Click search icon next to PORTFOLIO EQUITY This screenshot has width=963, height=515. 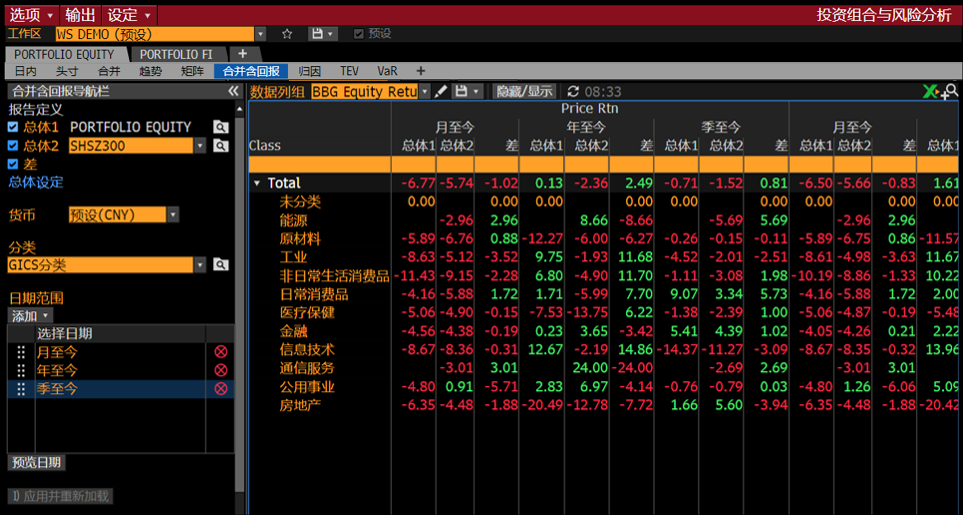point(220,127)
